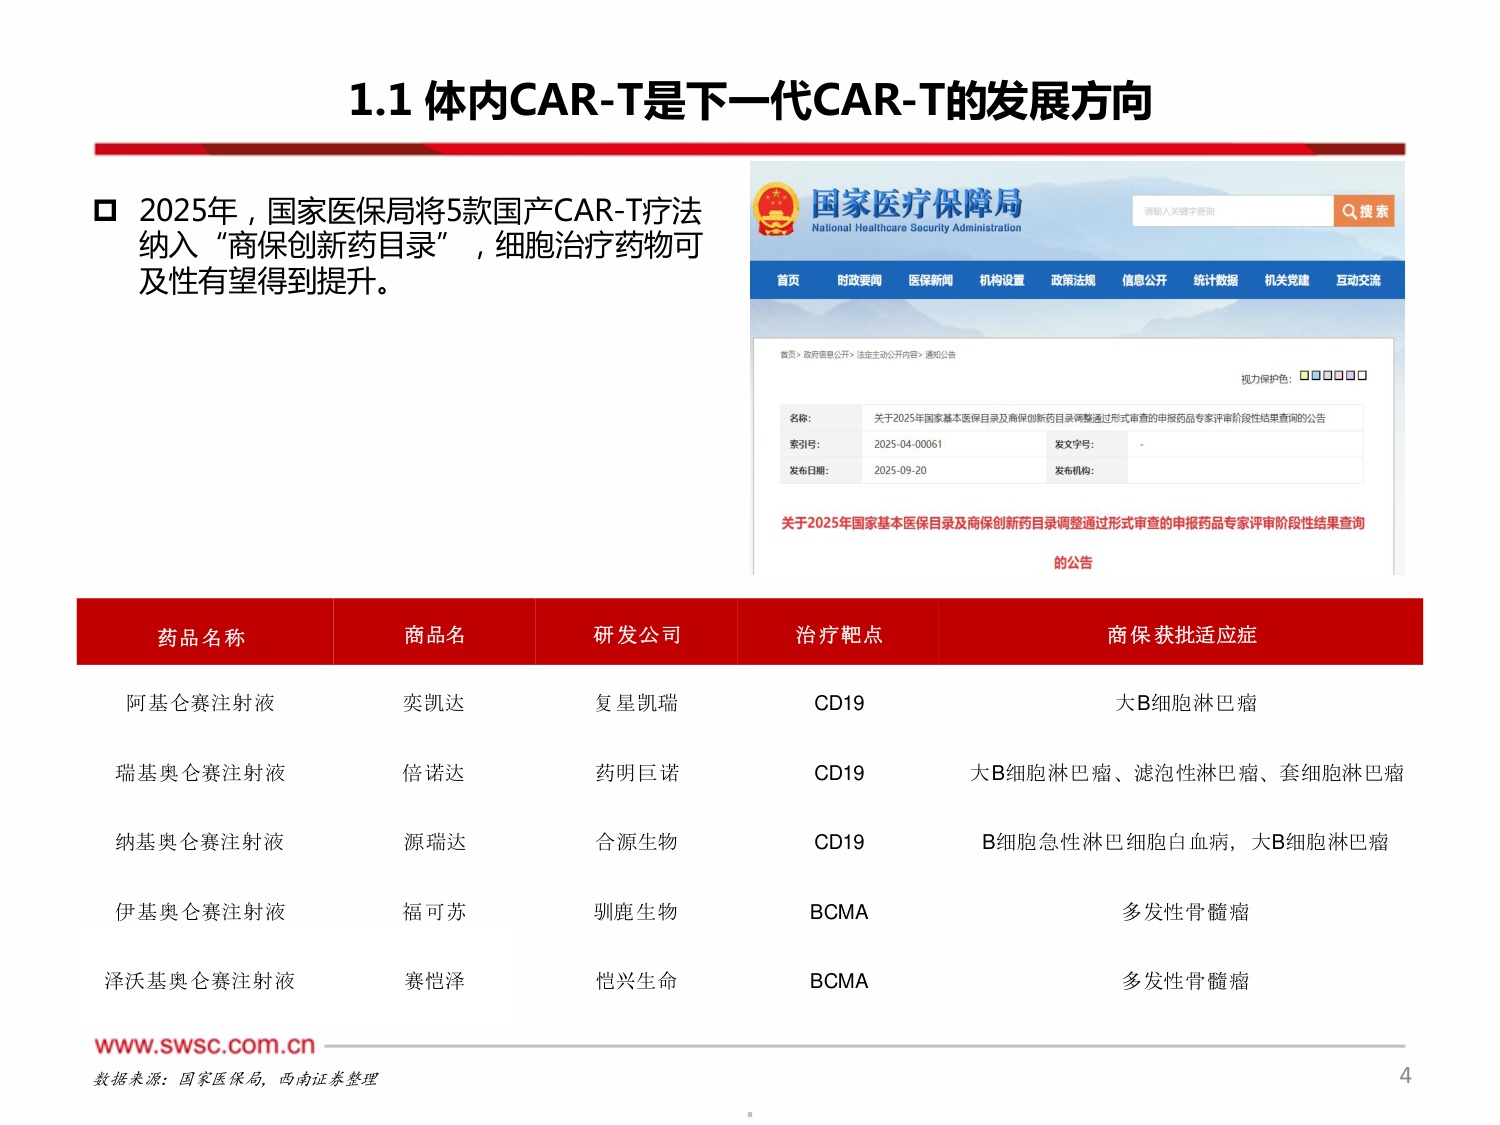Click the 恺兴生命 company cell
The height and width of the screenshot is (1125, 1500).
[x=637, y=981]
